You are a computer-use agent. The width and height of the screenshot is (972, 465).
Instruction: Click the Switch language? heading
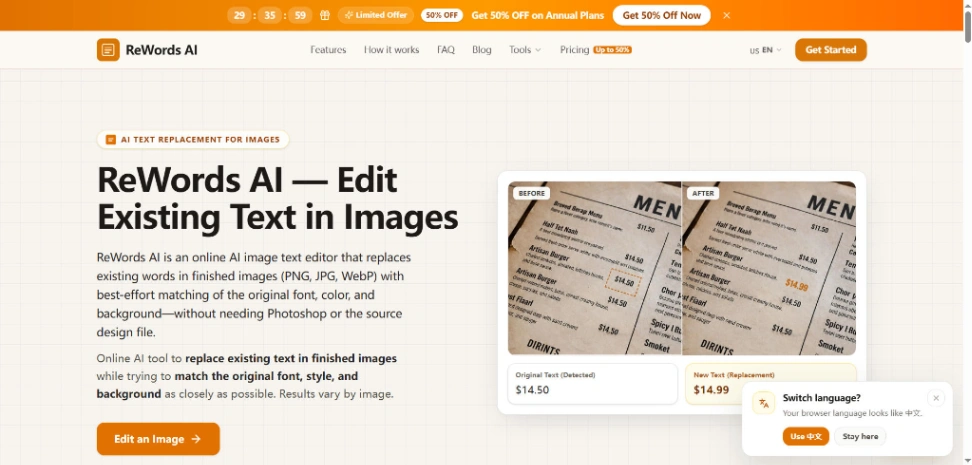tap(821, 398)
